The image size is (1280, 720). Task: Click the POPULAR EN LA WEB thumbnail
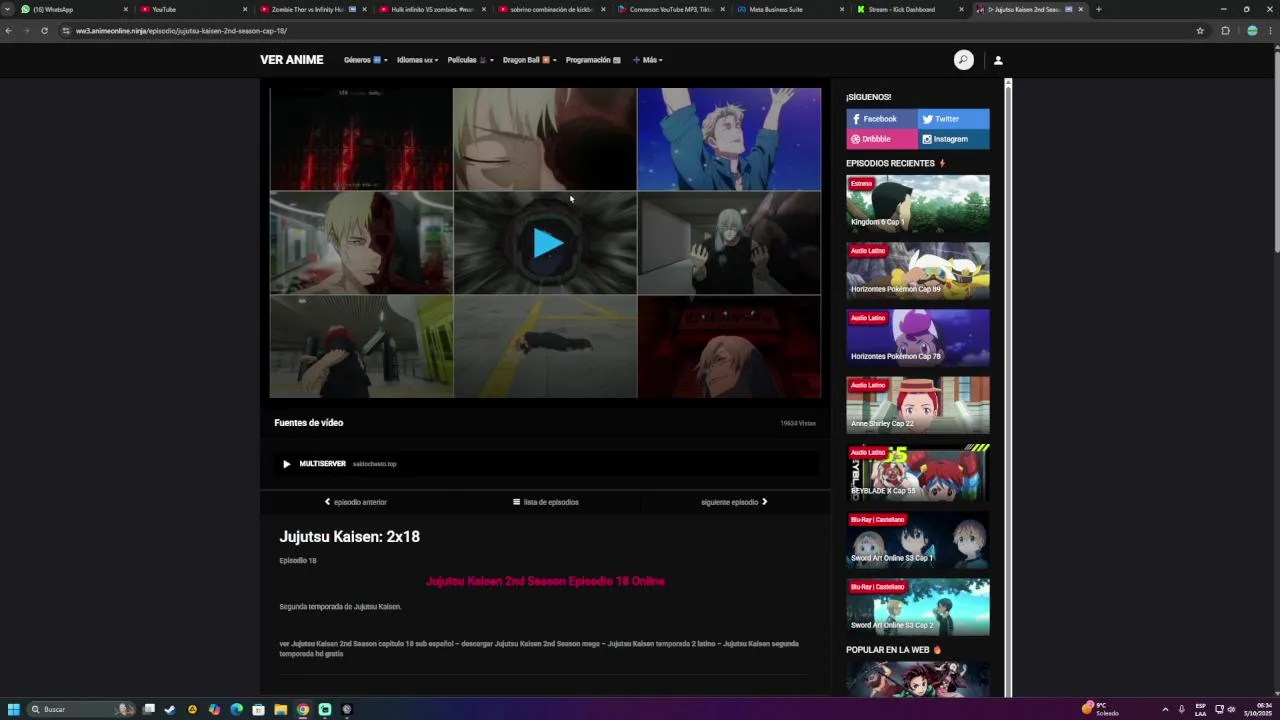918,679
